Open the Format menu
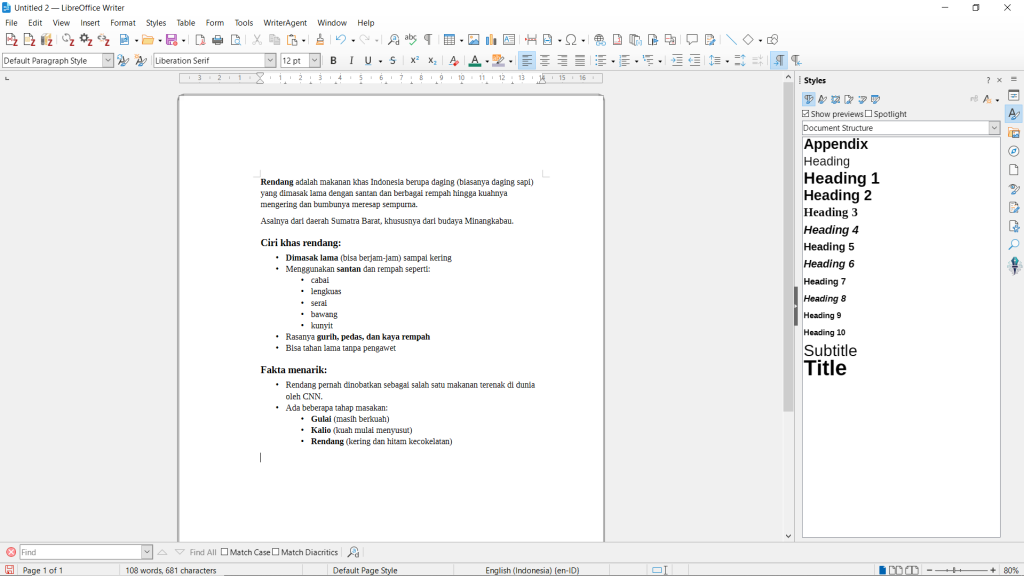1024x576 pixels. coord(123,22)
